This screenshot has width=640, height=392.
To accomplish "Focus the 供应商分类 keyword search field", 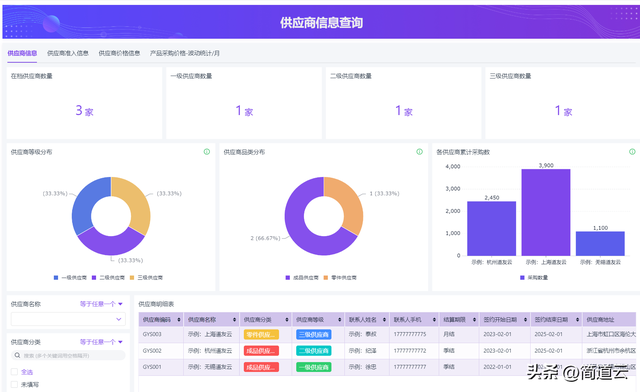I will [68, 356].
